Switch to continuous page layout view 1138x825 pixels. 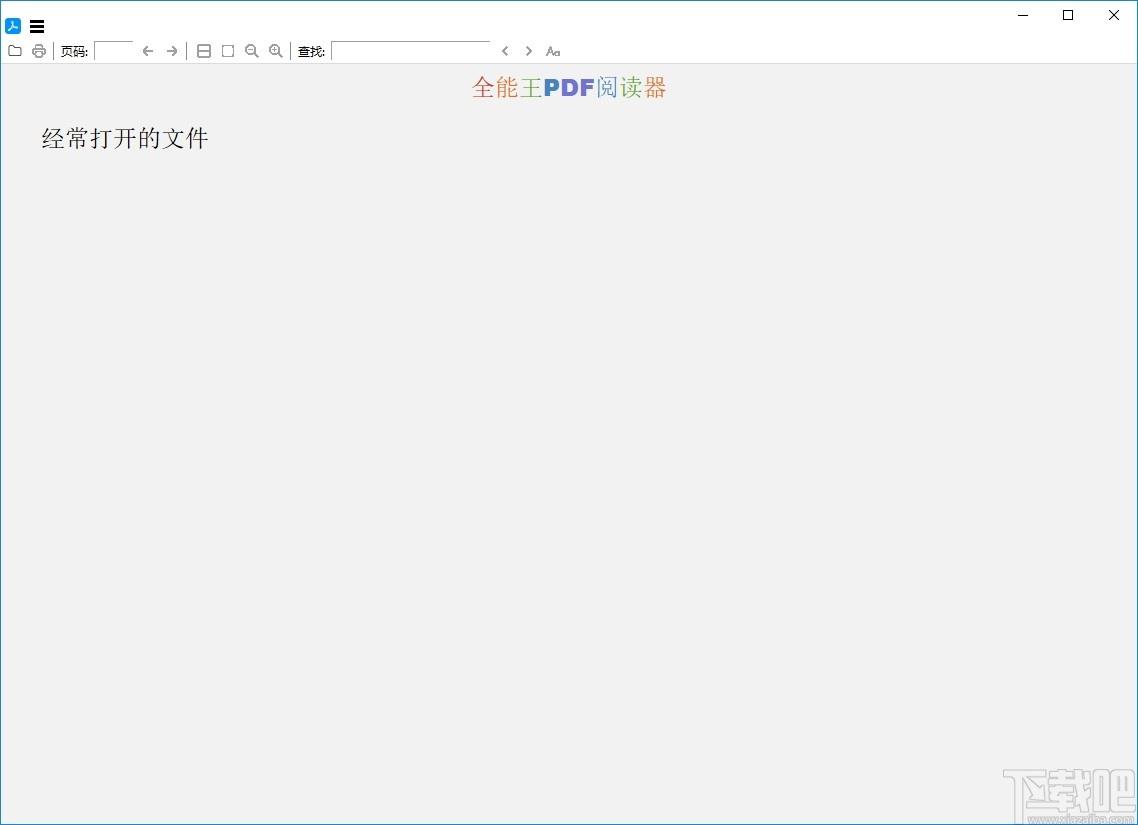(204, 51)
